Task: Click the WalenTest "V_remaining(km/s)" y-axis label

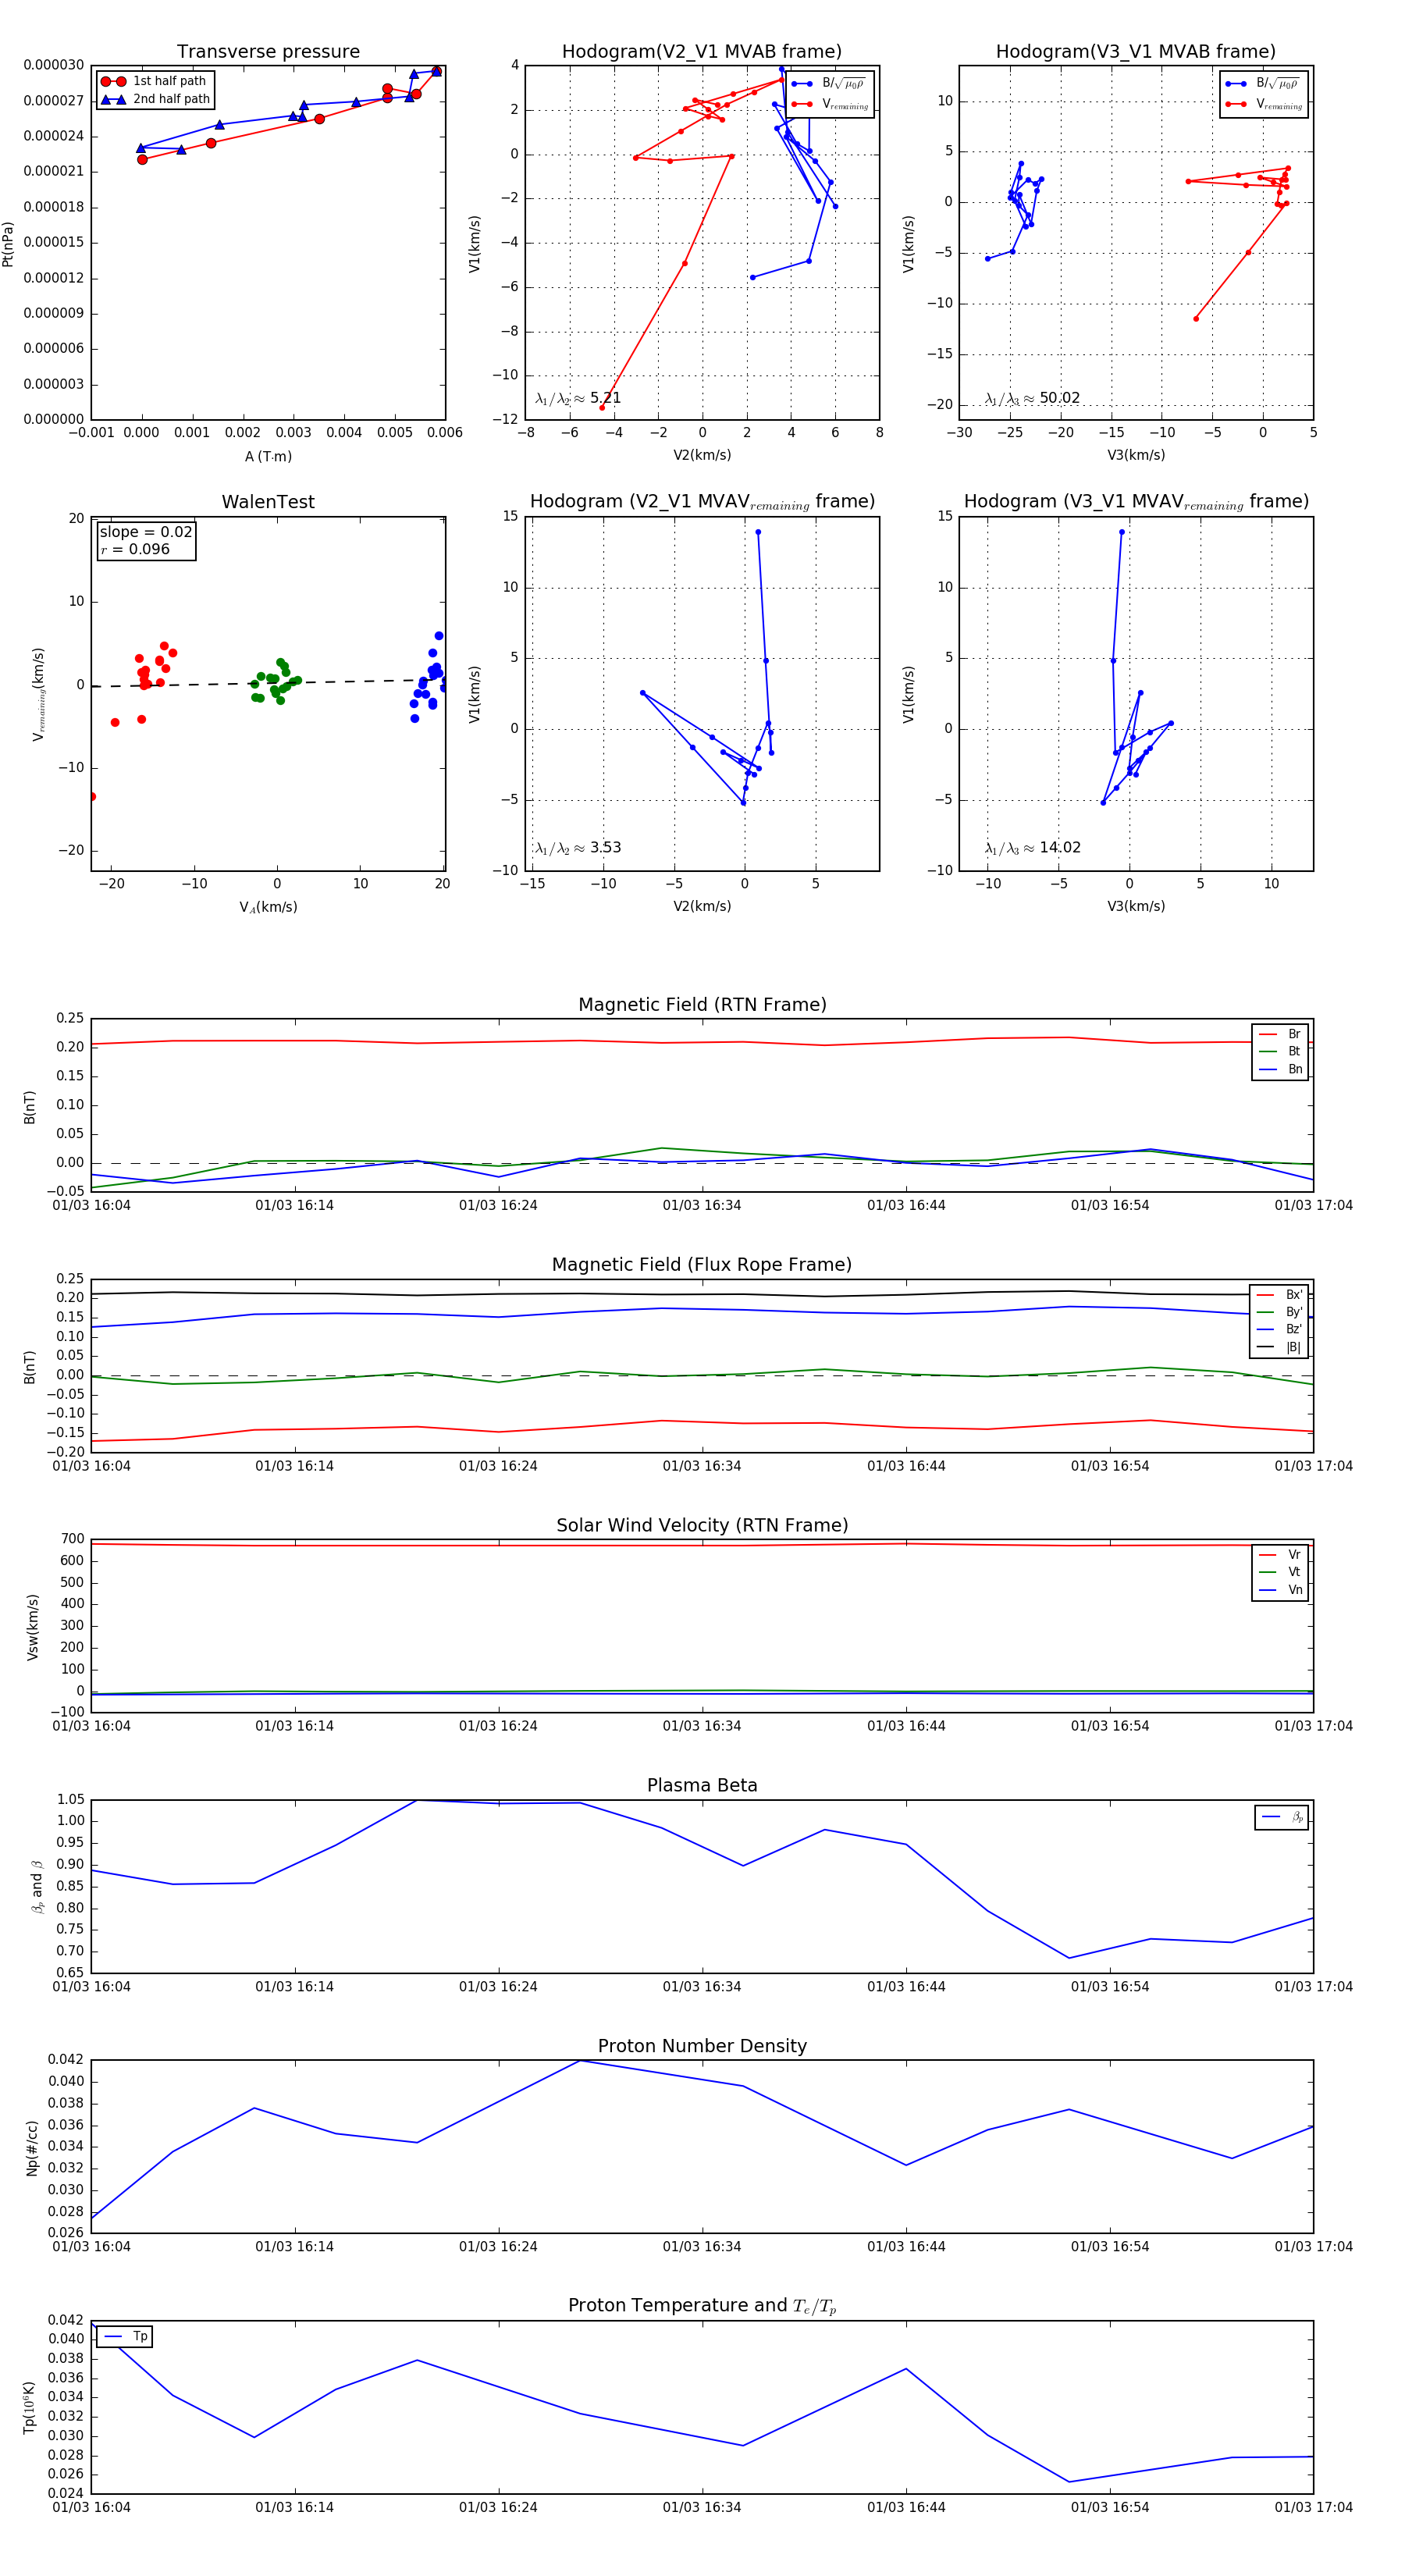Action: click(x=38, y=694)
